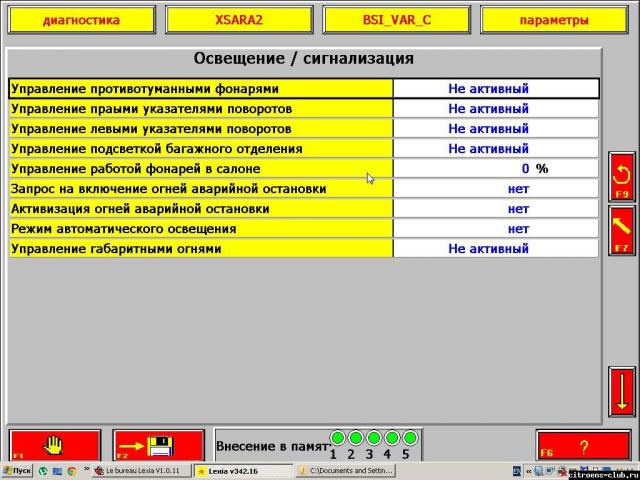Open C:\Documents and Settin... taskbar window
The width and height of the screenshot is (640, 480).
click(x=346, y=471)
